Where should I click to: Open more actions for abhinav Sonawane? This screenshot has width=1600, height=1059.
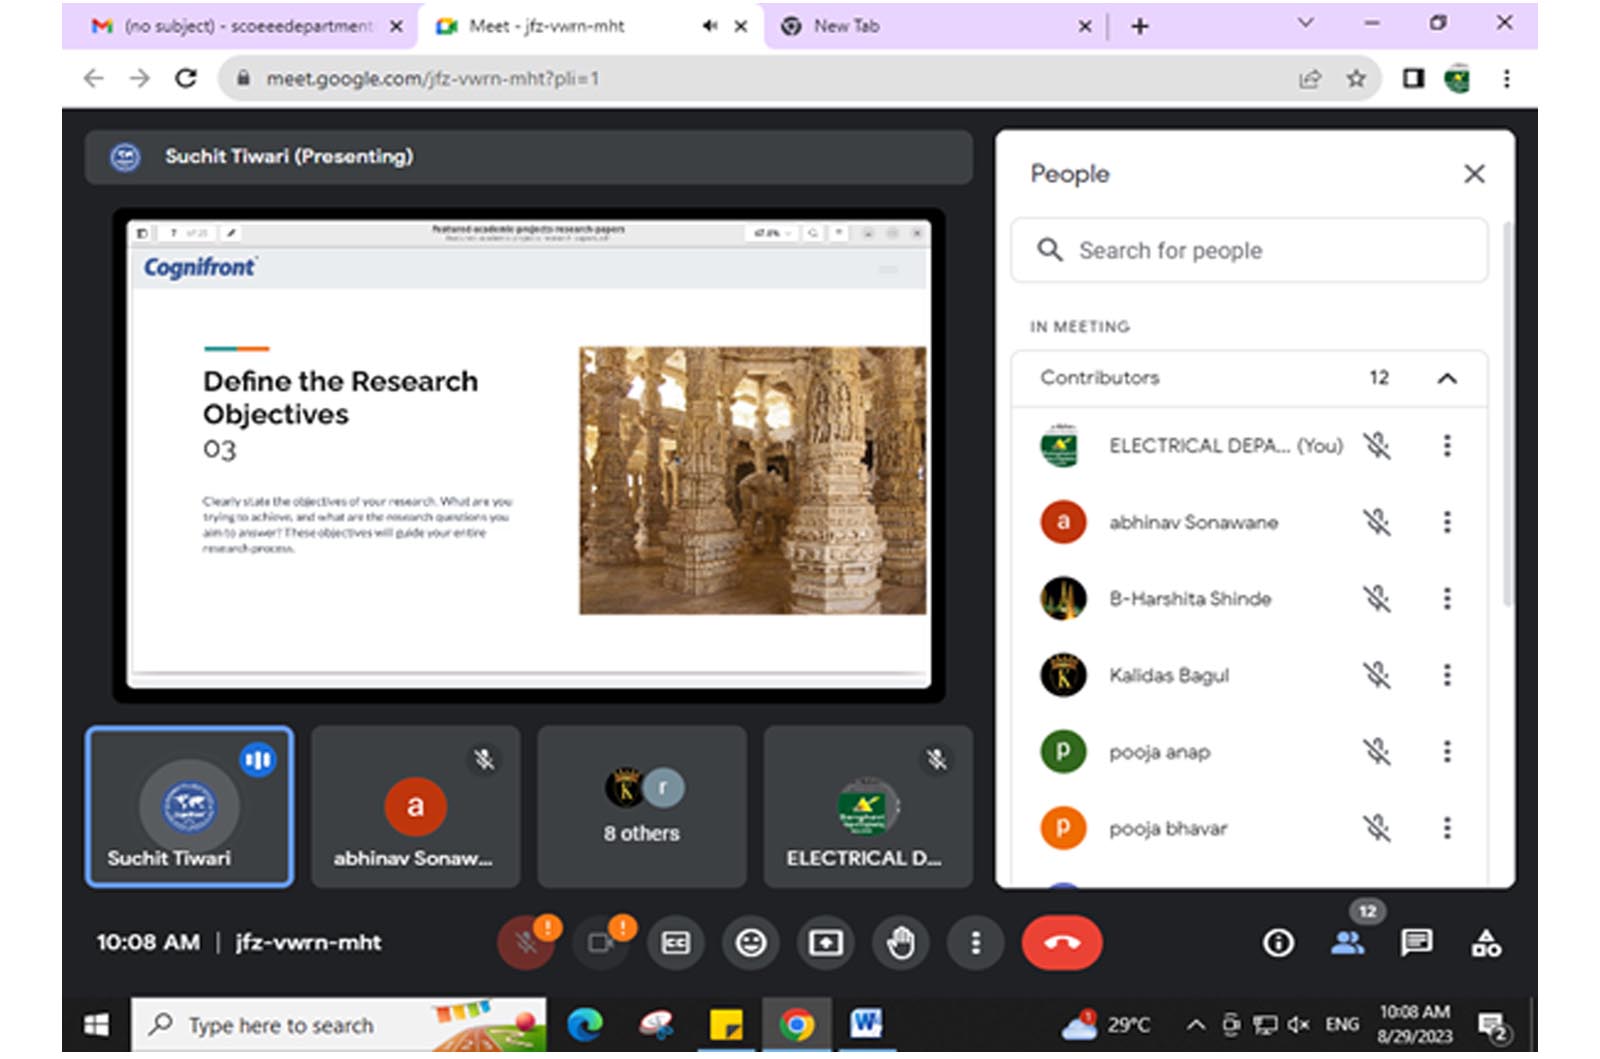coord(1446,522)
